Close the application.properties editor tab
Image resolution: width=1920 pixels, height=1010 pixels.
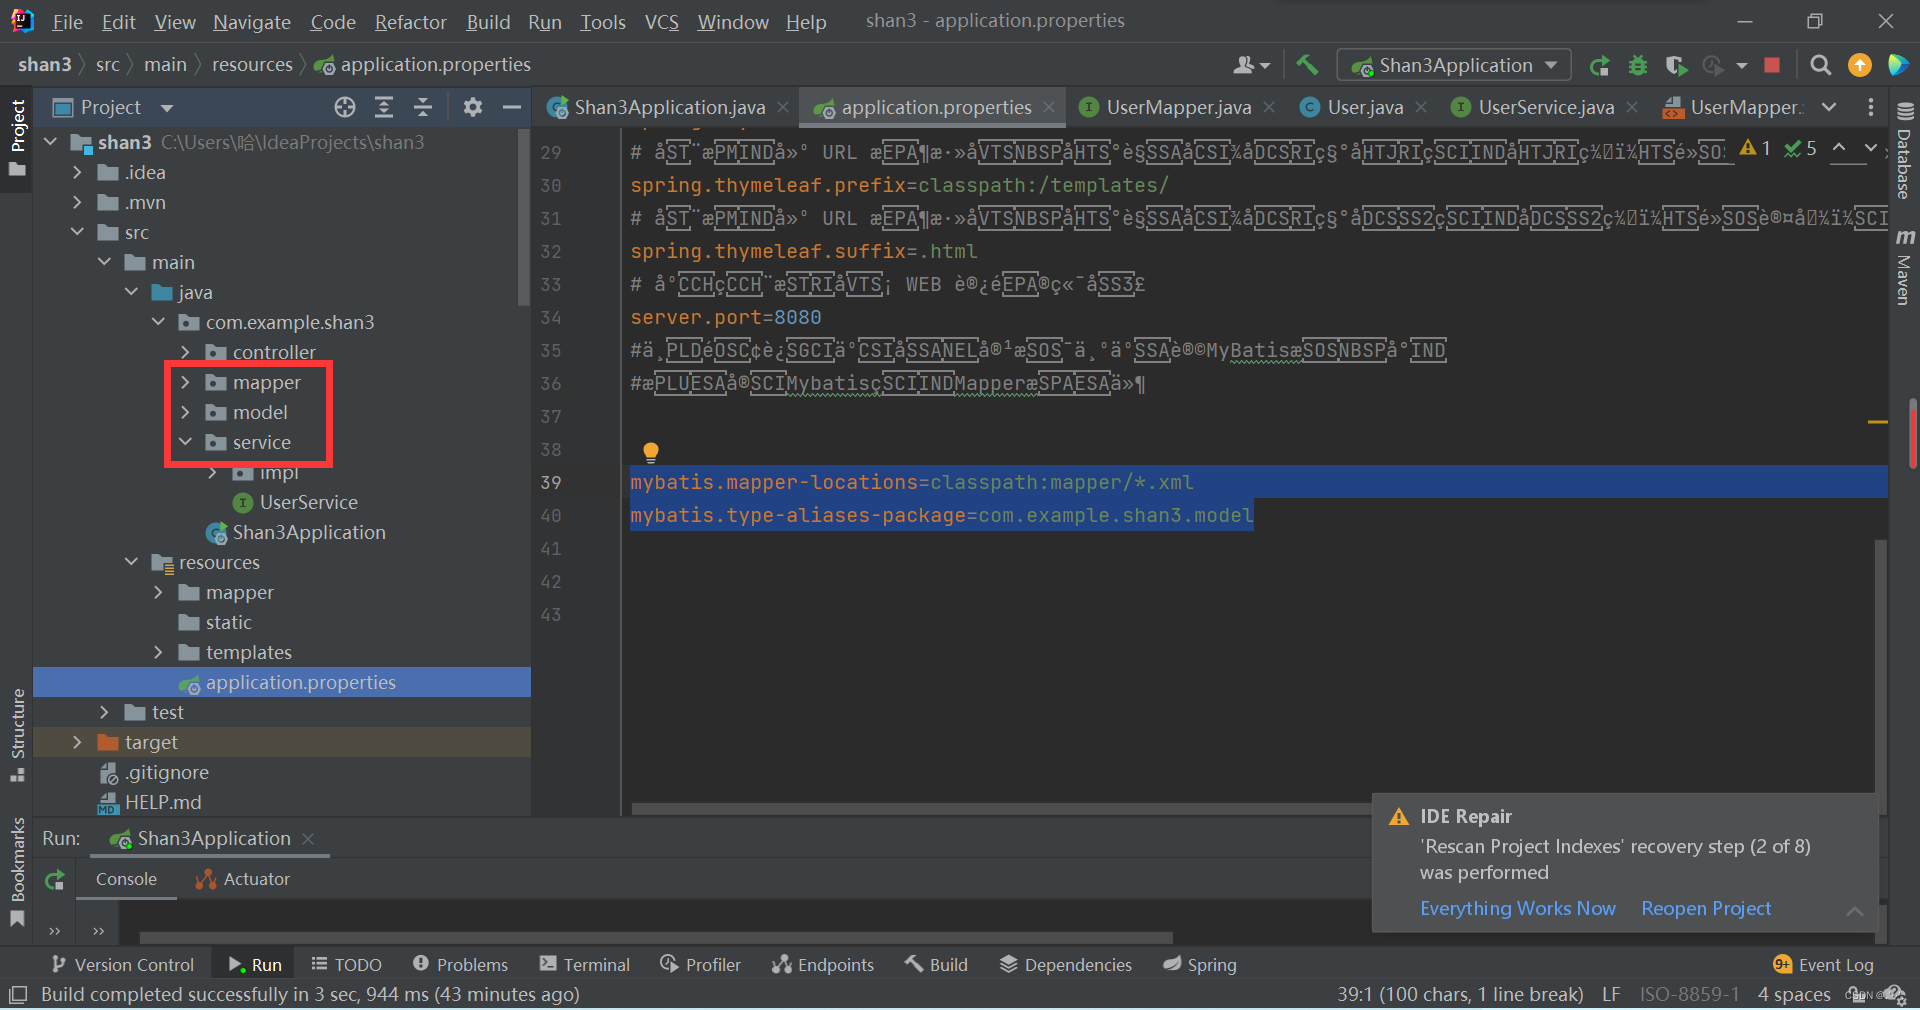(x=1049, y=107)
